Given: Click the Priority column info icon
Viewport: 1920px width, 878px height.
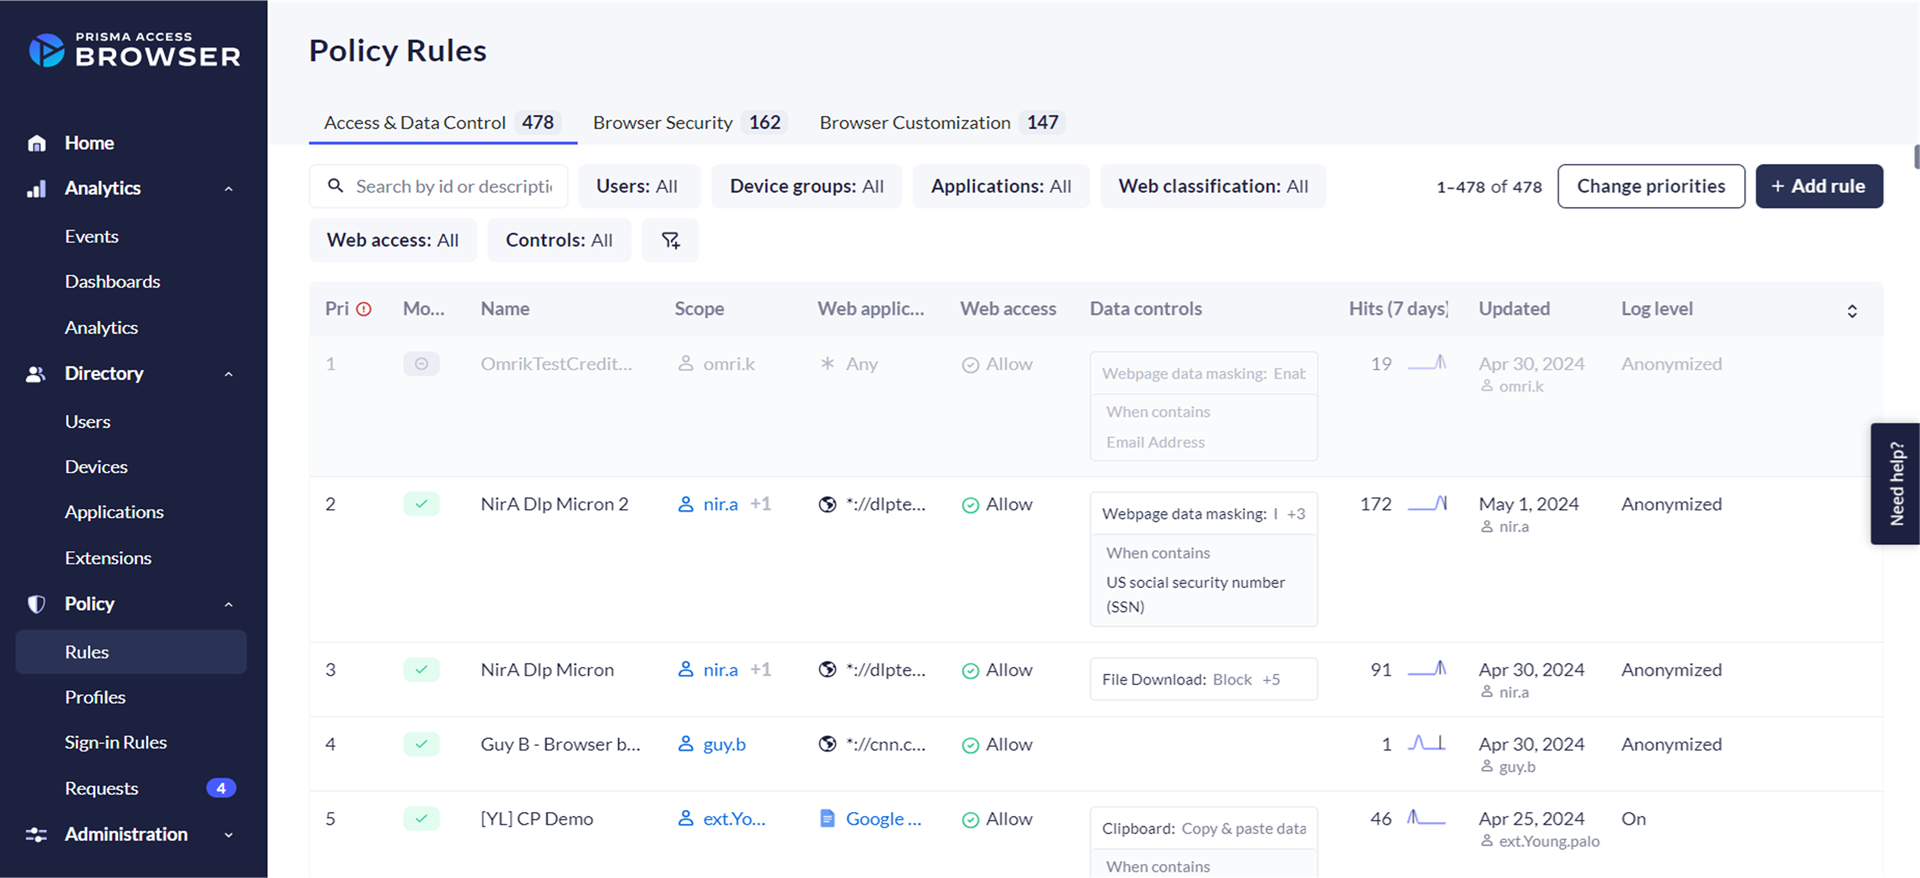Looking at the screenshot, I should (x=364, y=309).
